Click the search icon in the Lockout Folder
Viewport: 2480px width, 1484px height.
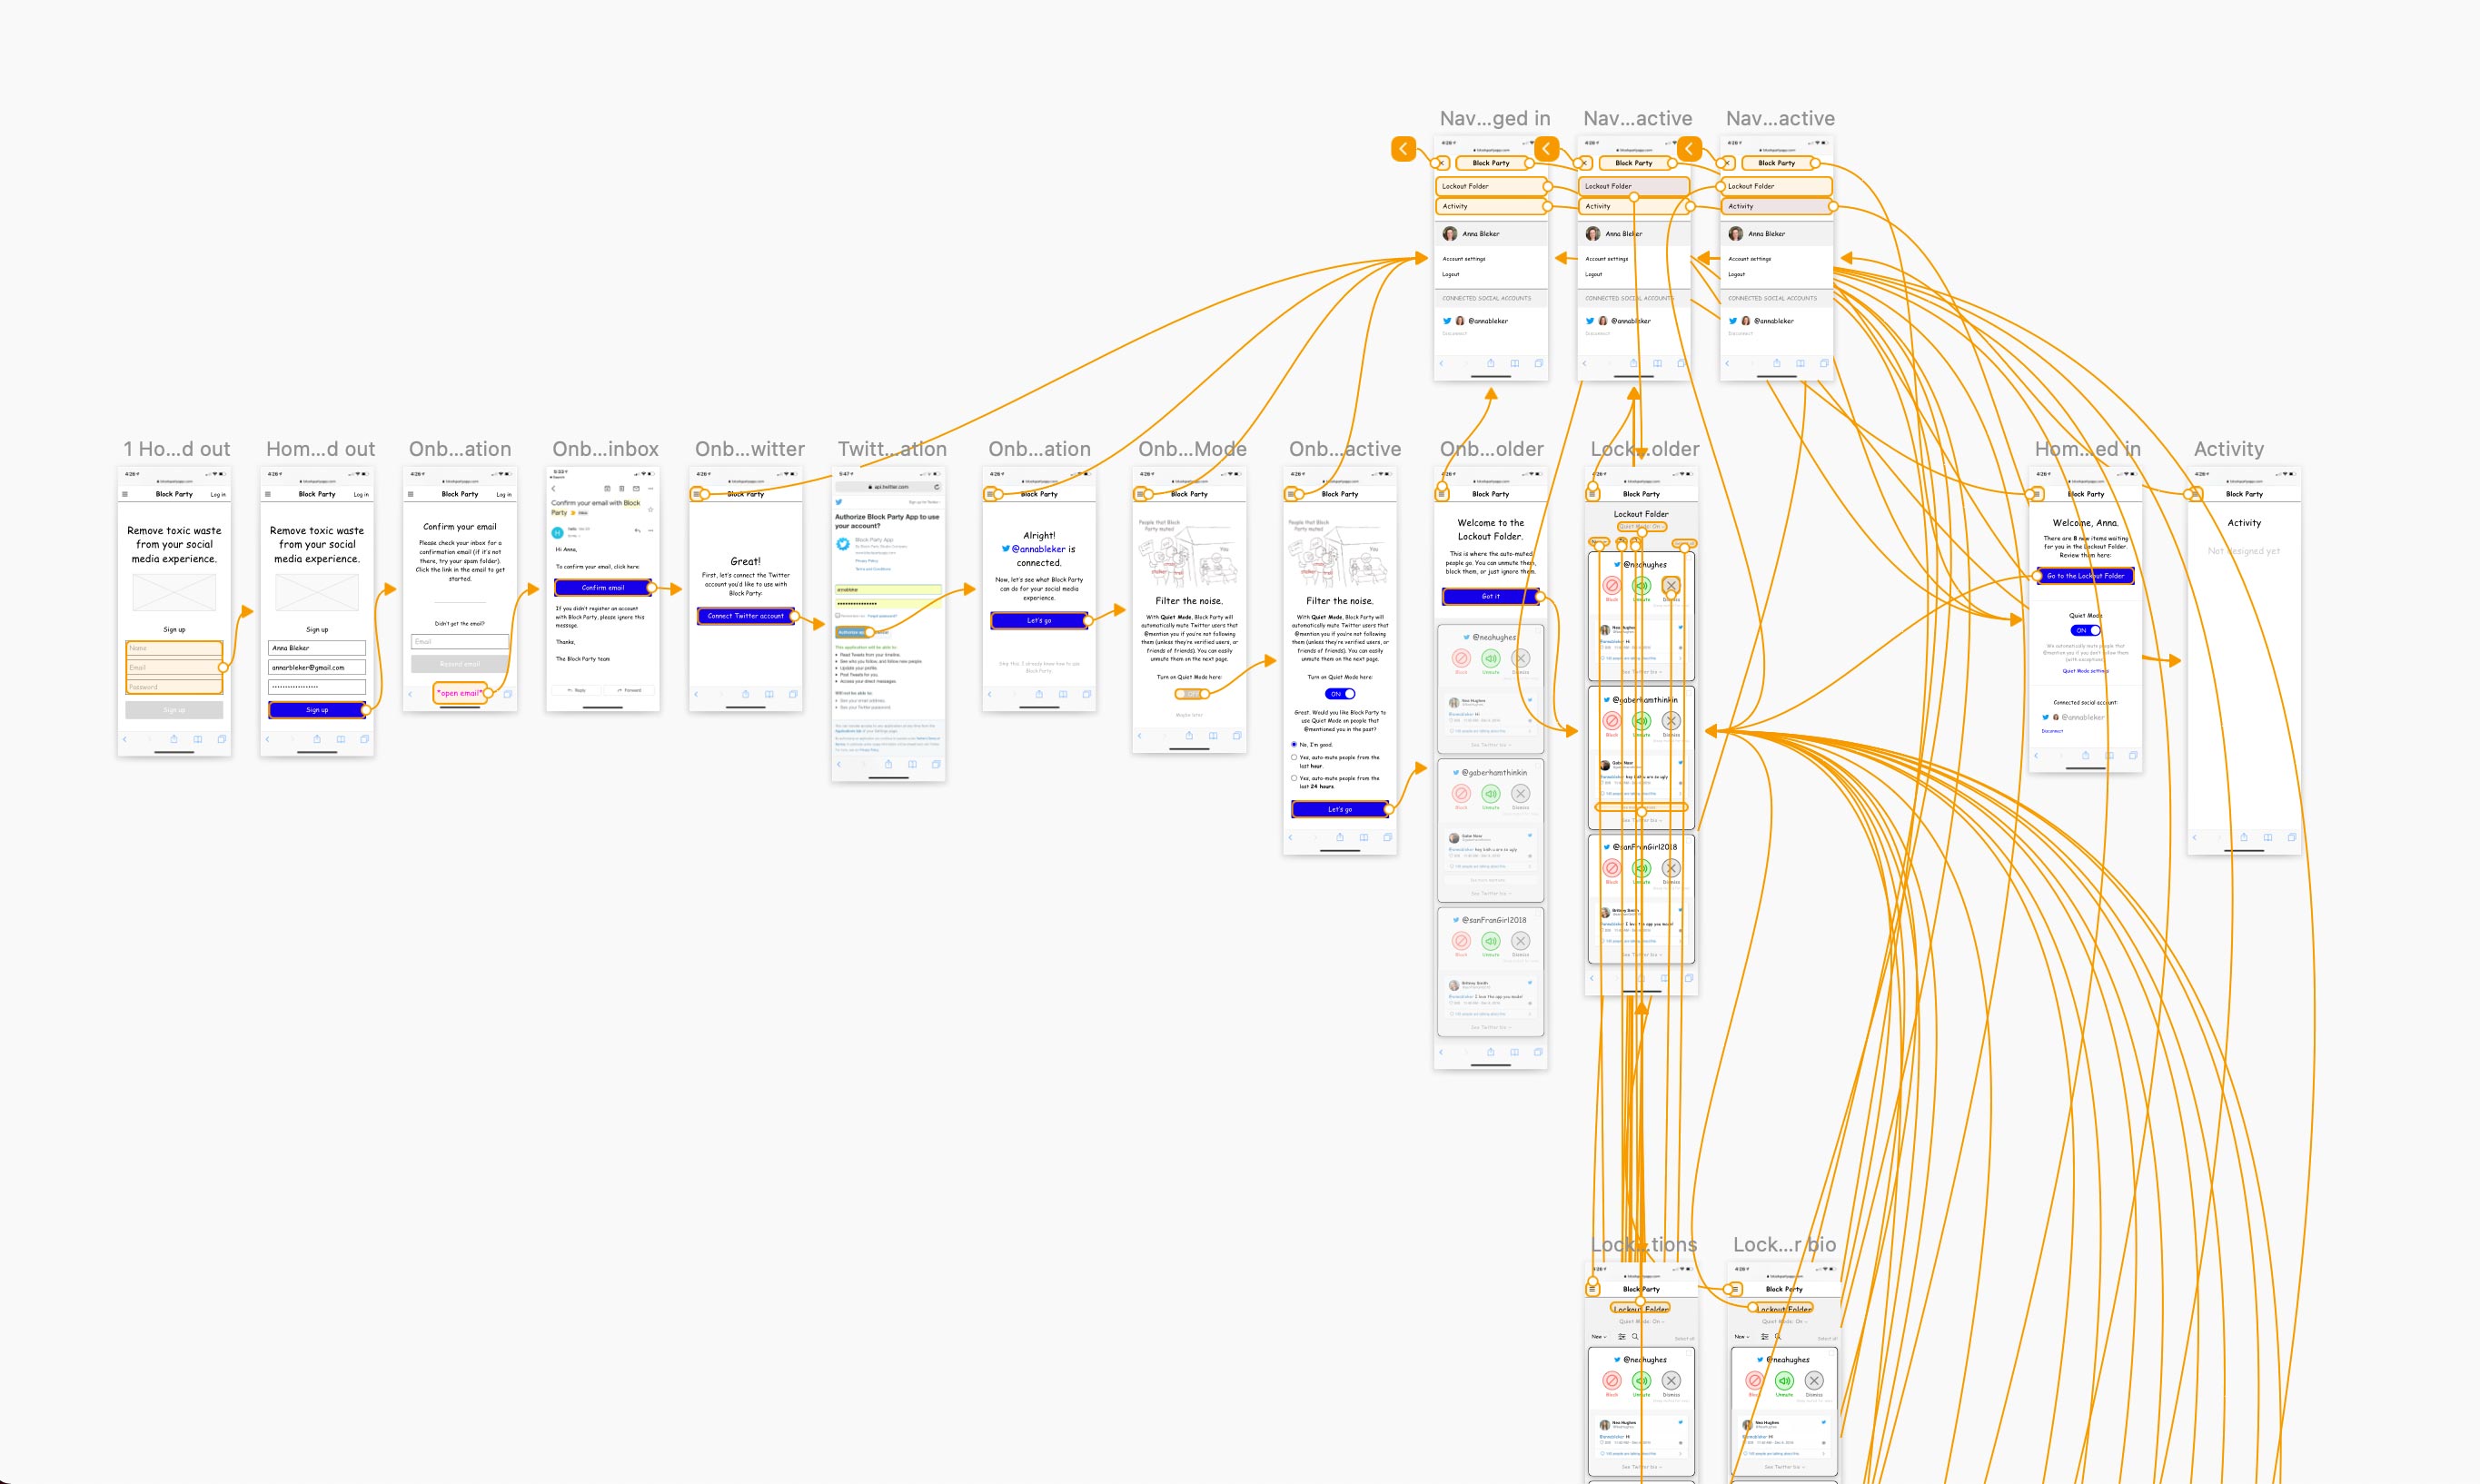[1636, 543]
